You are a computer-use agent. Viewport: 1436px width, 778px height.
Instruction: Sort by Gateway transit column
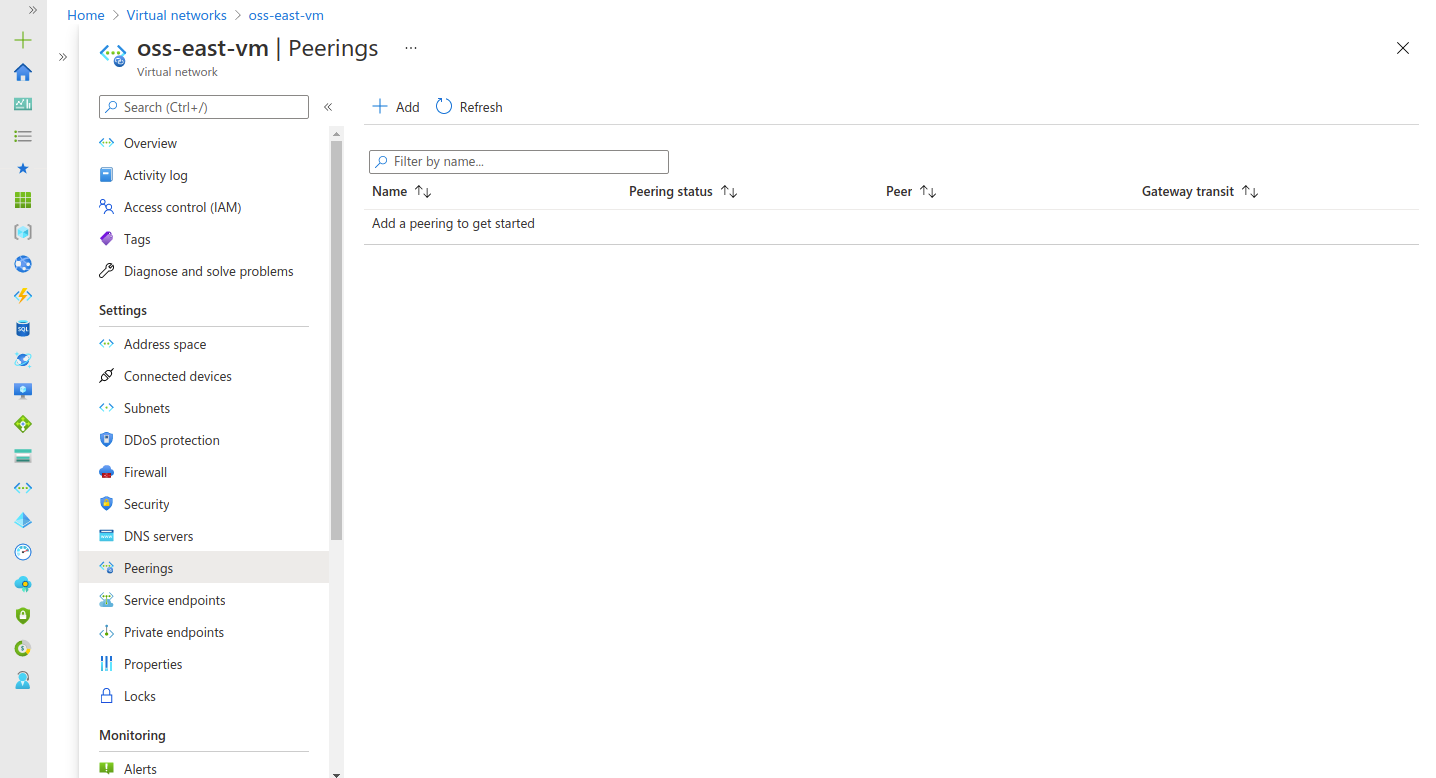[1250, 192]
